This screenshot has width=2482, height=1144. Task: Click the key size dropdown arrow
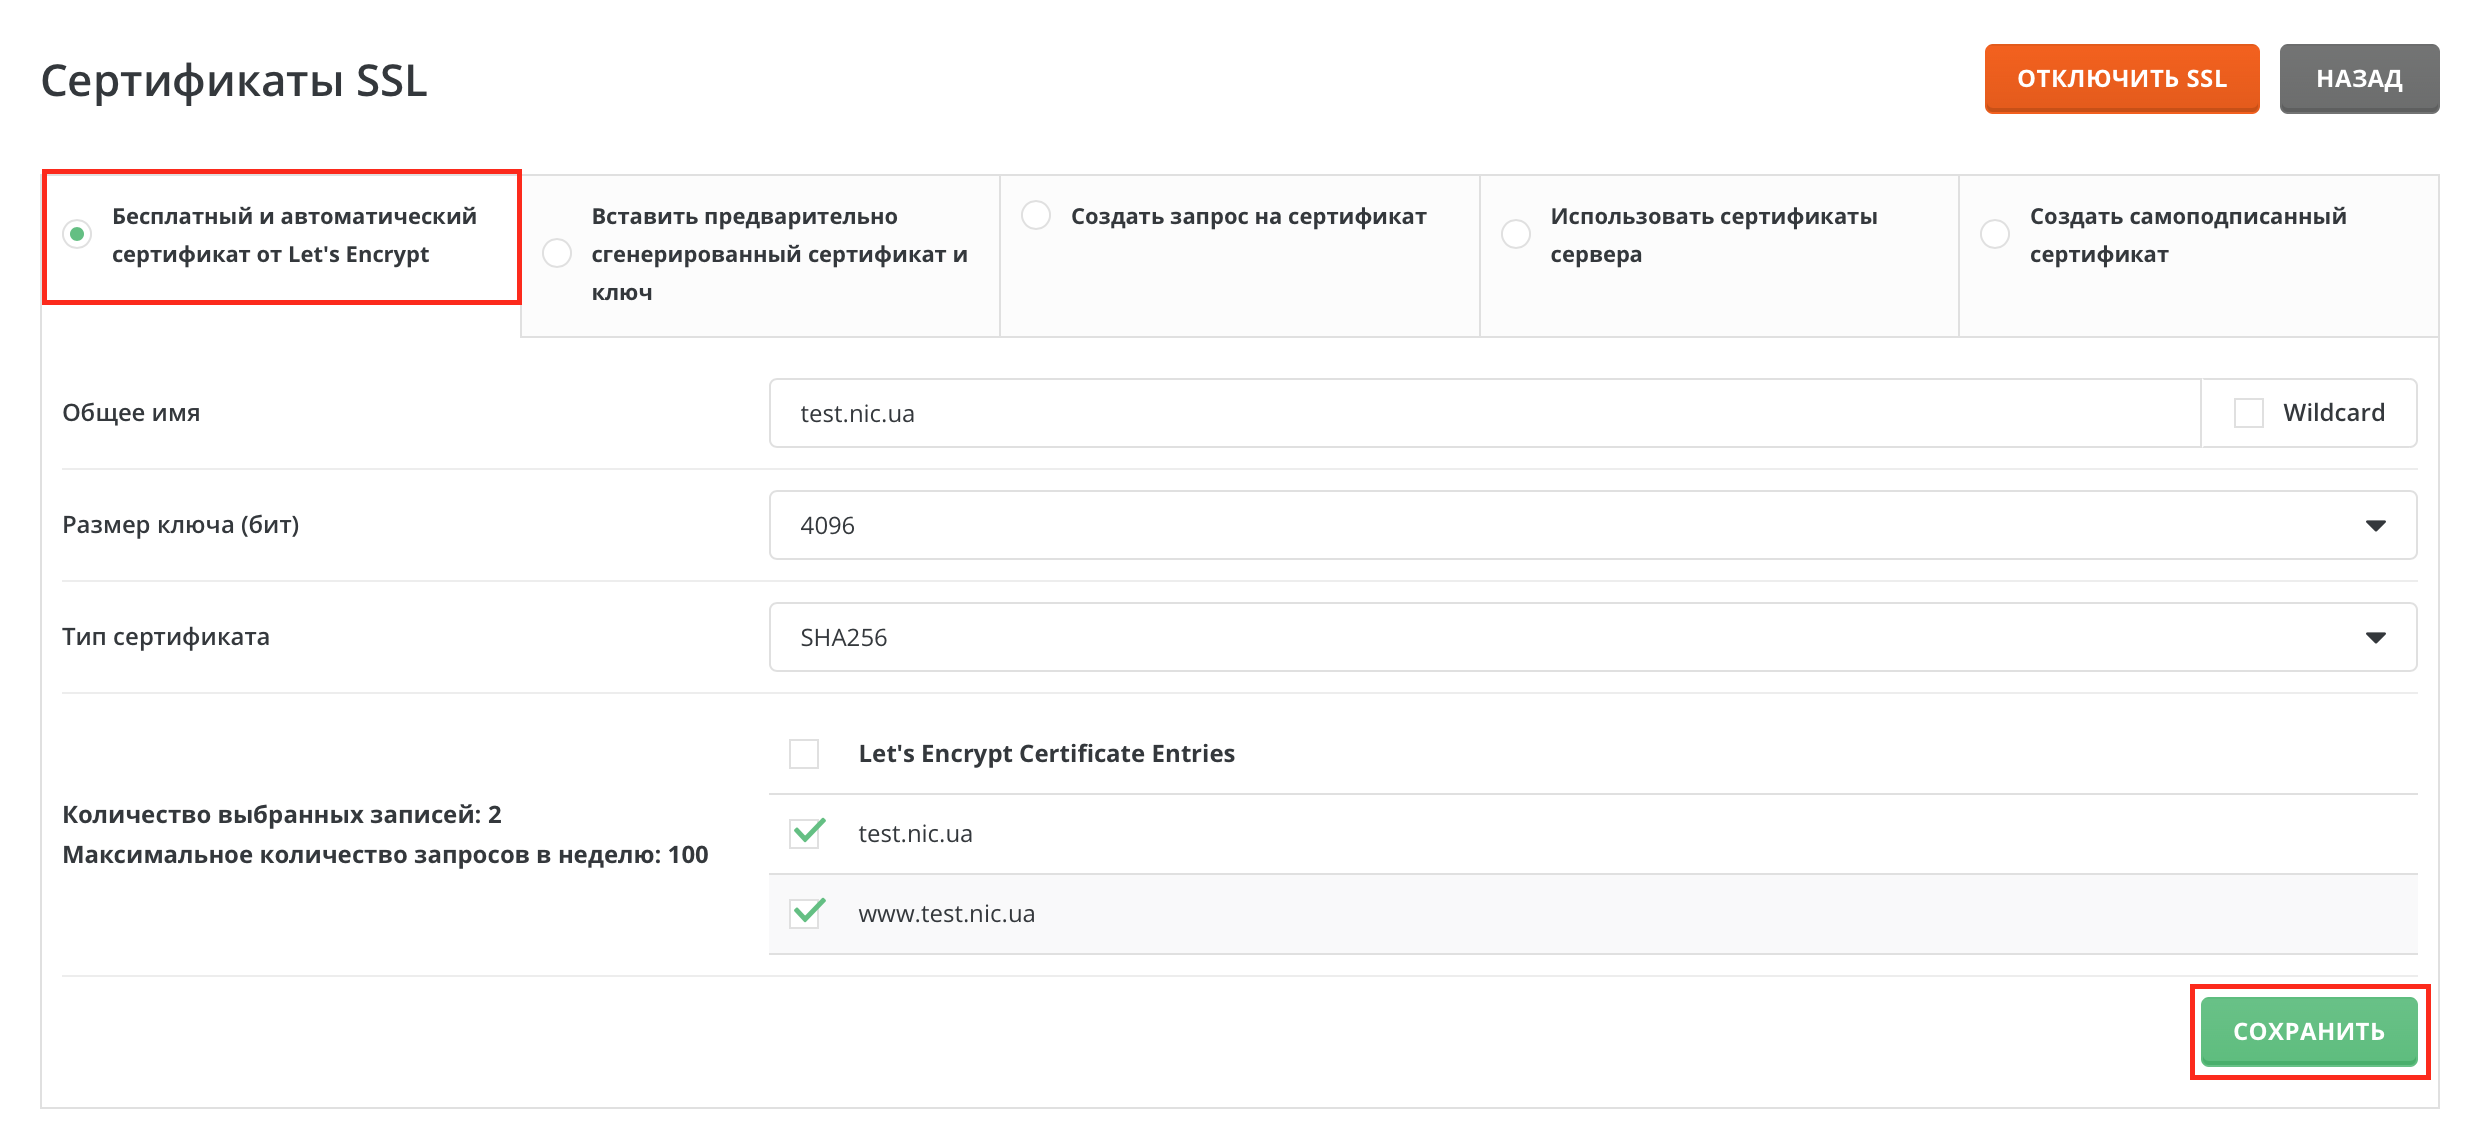2376,525
